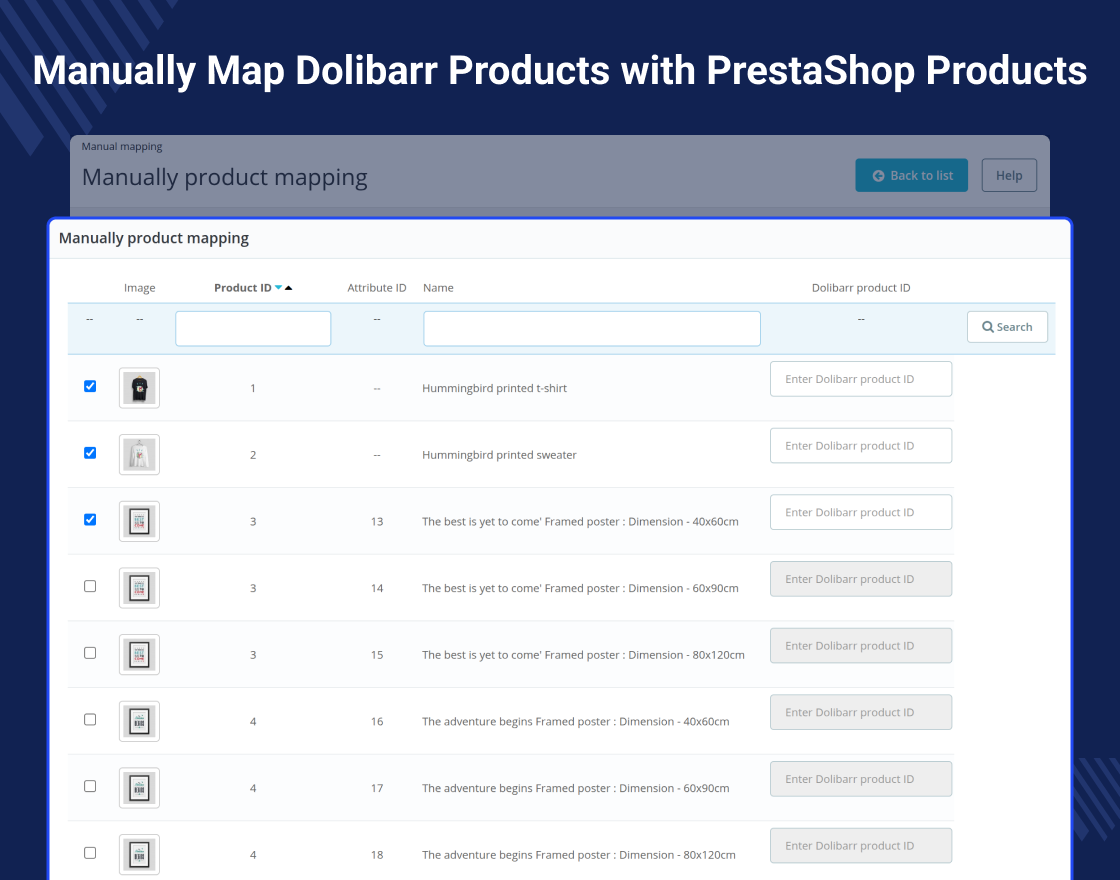This screenshot has height=880, width=1120.
Task: Open thumbnail for poster attribute 15
Action: pyautogui.click(x=139, y=654)
